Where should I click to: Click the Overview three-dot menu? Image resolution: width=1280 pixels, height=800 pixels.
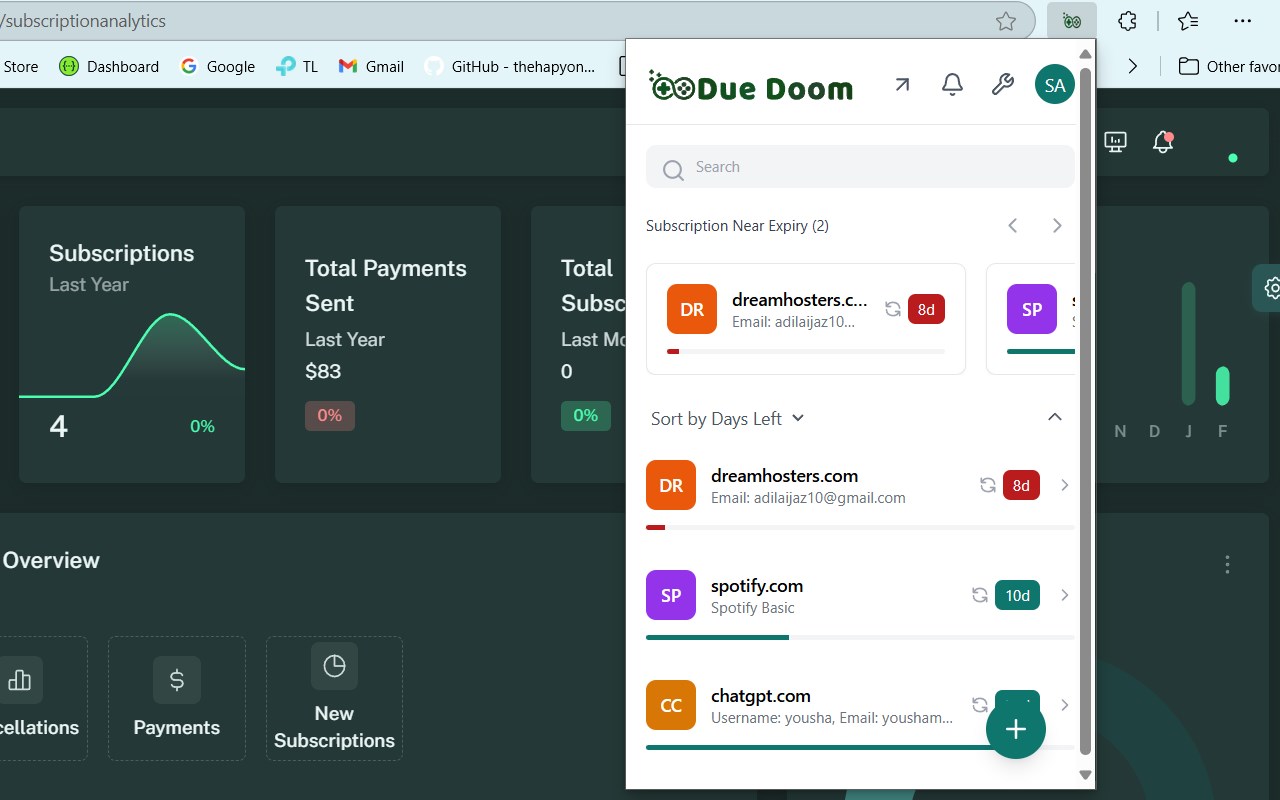point(1228,564)
